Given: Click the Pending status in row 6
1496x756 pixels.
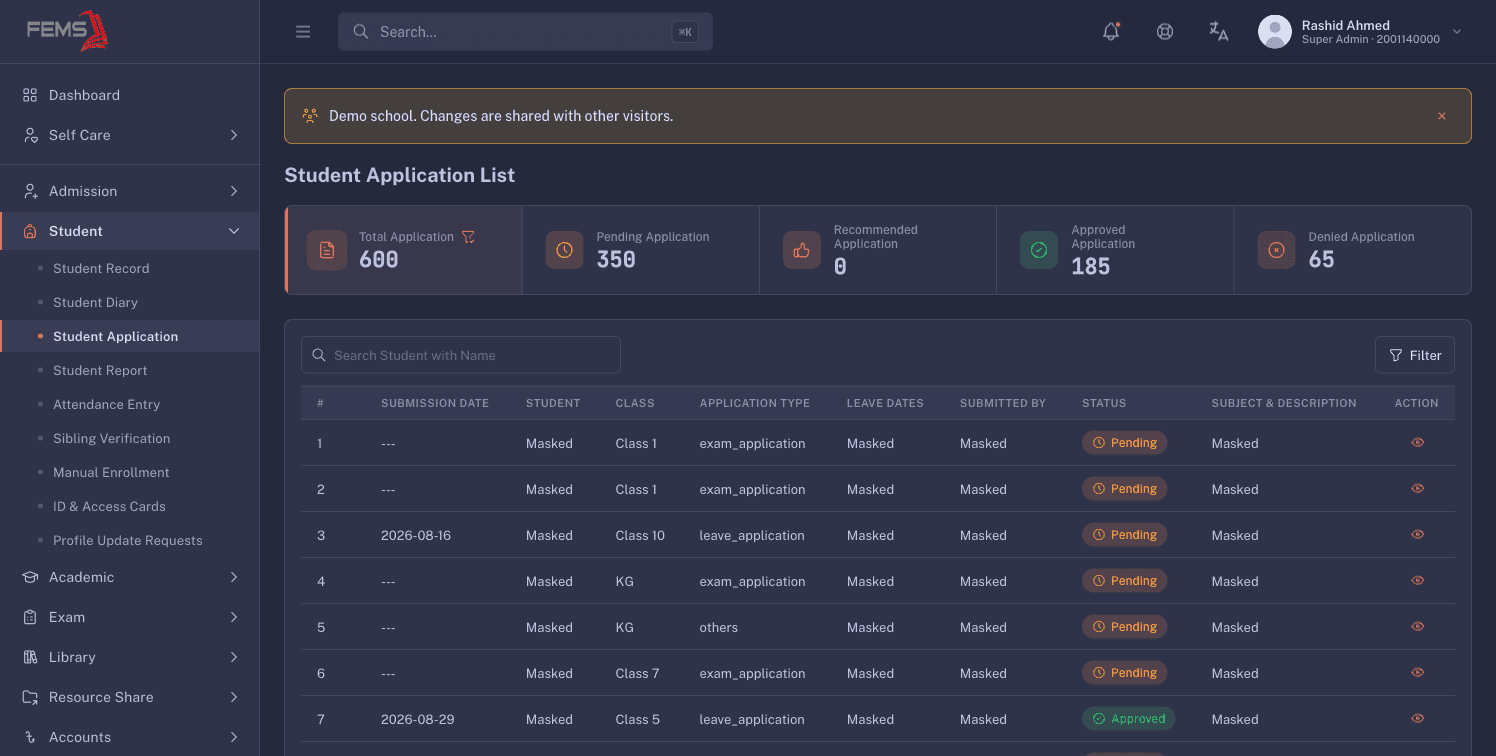Looking at the screenshot, I should [1125, 673].
